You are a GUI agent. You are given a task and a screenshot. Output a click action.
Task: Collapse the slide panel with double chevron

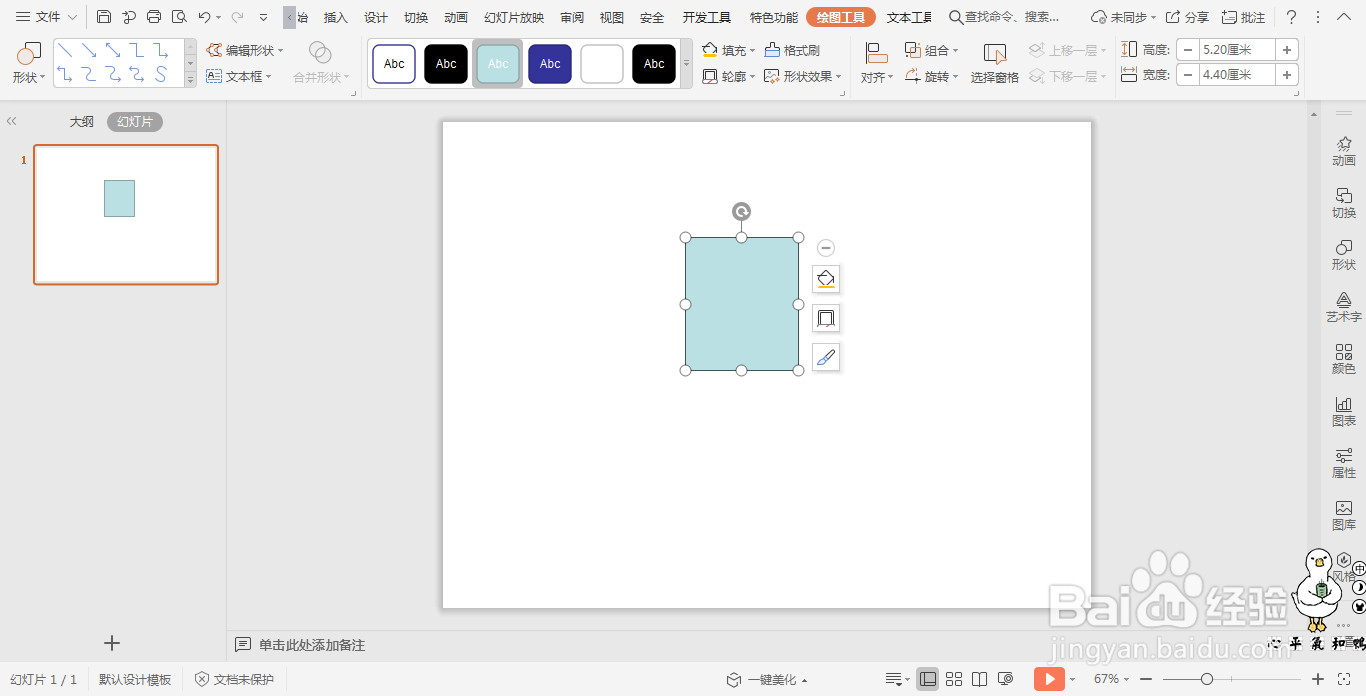tap(11, 121)
